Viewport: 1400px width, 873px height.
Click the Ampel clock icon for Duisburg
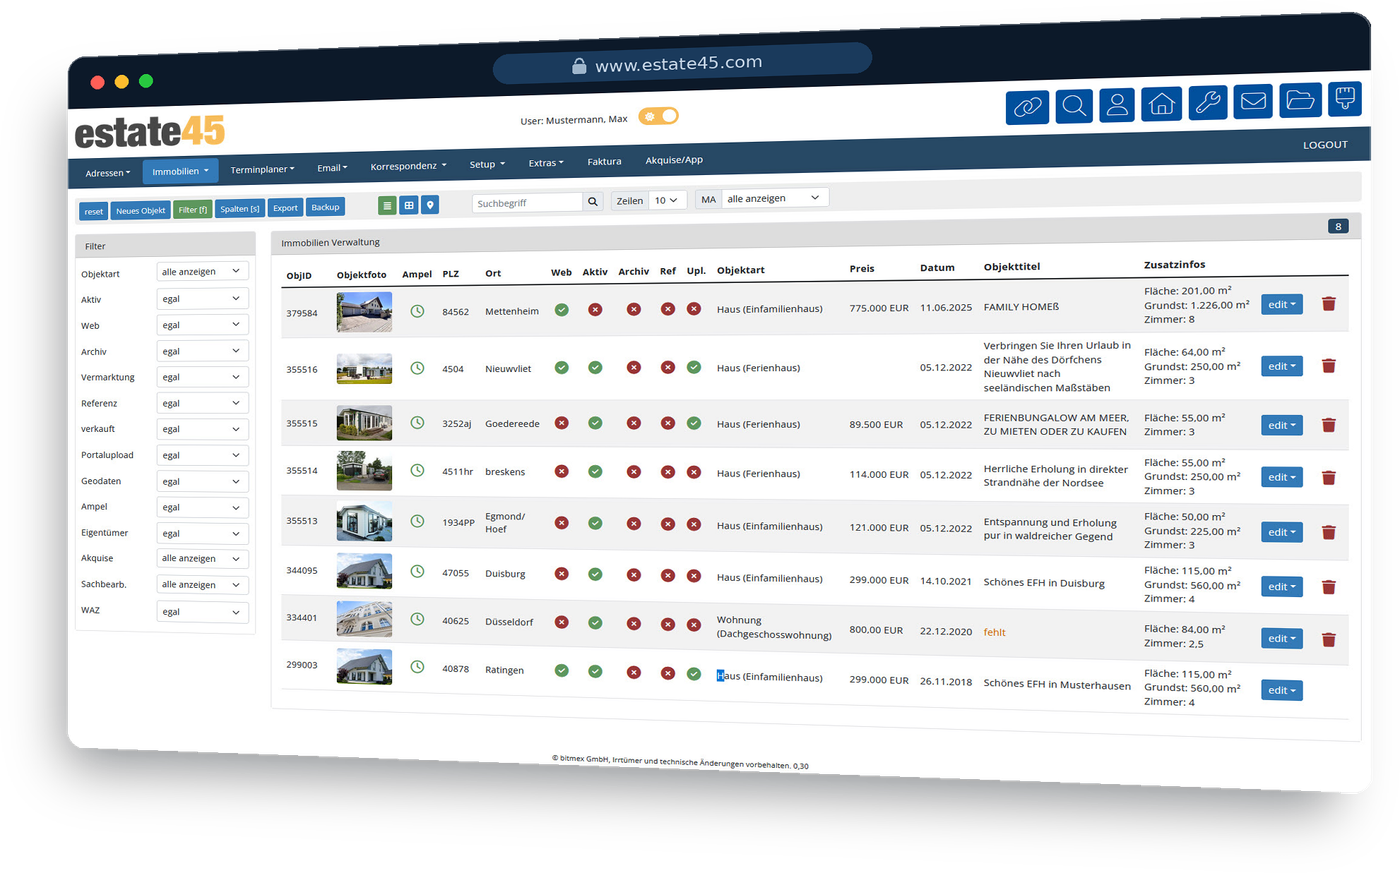click(417, 571)
